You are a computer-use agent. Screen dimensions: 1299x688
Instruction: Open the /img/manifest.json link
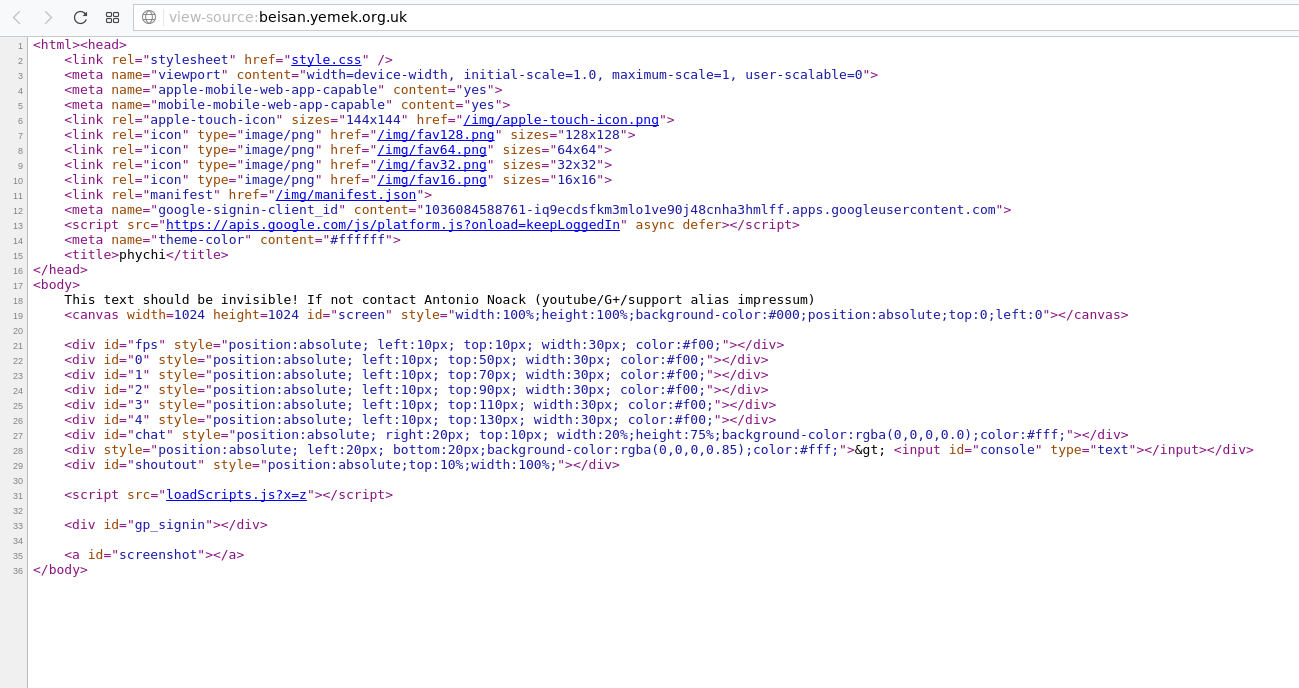click(346, 195)
